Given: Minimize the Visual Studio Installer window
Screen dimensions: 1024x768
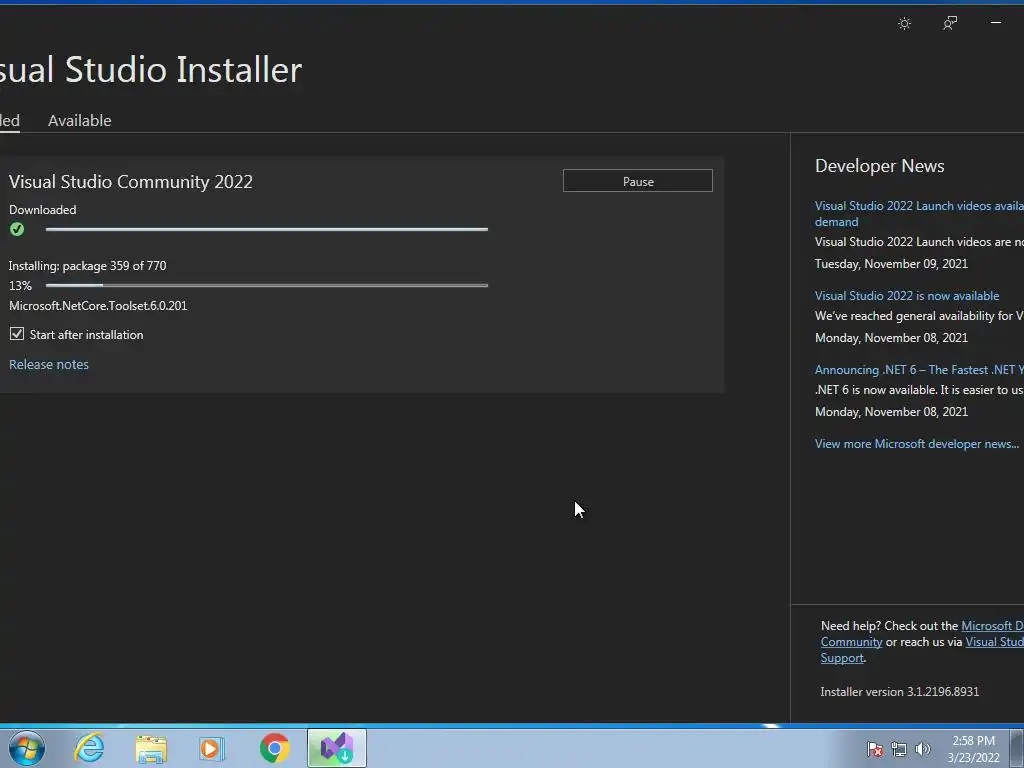Looking at the screenshot, I should 996,23.
